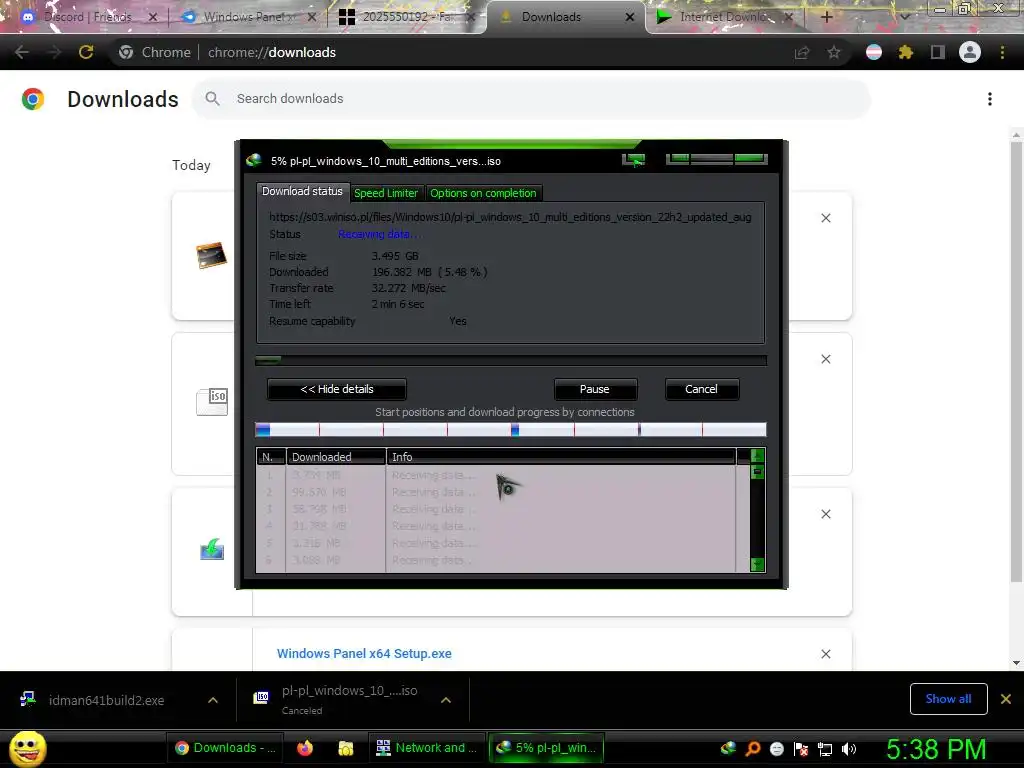Open Downloads page more actions menu
The image size is (1024, 768).
[990, 99]
